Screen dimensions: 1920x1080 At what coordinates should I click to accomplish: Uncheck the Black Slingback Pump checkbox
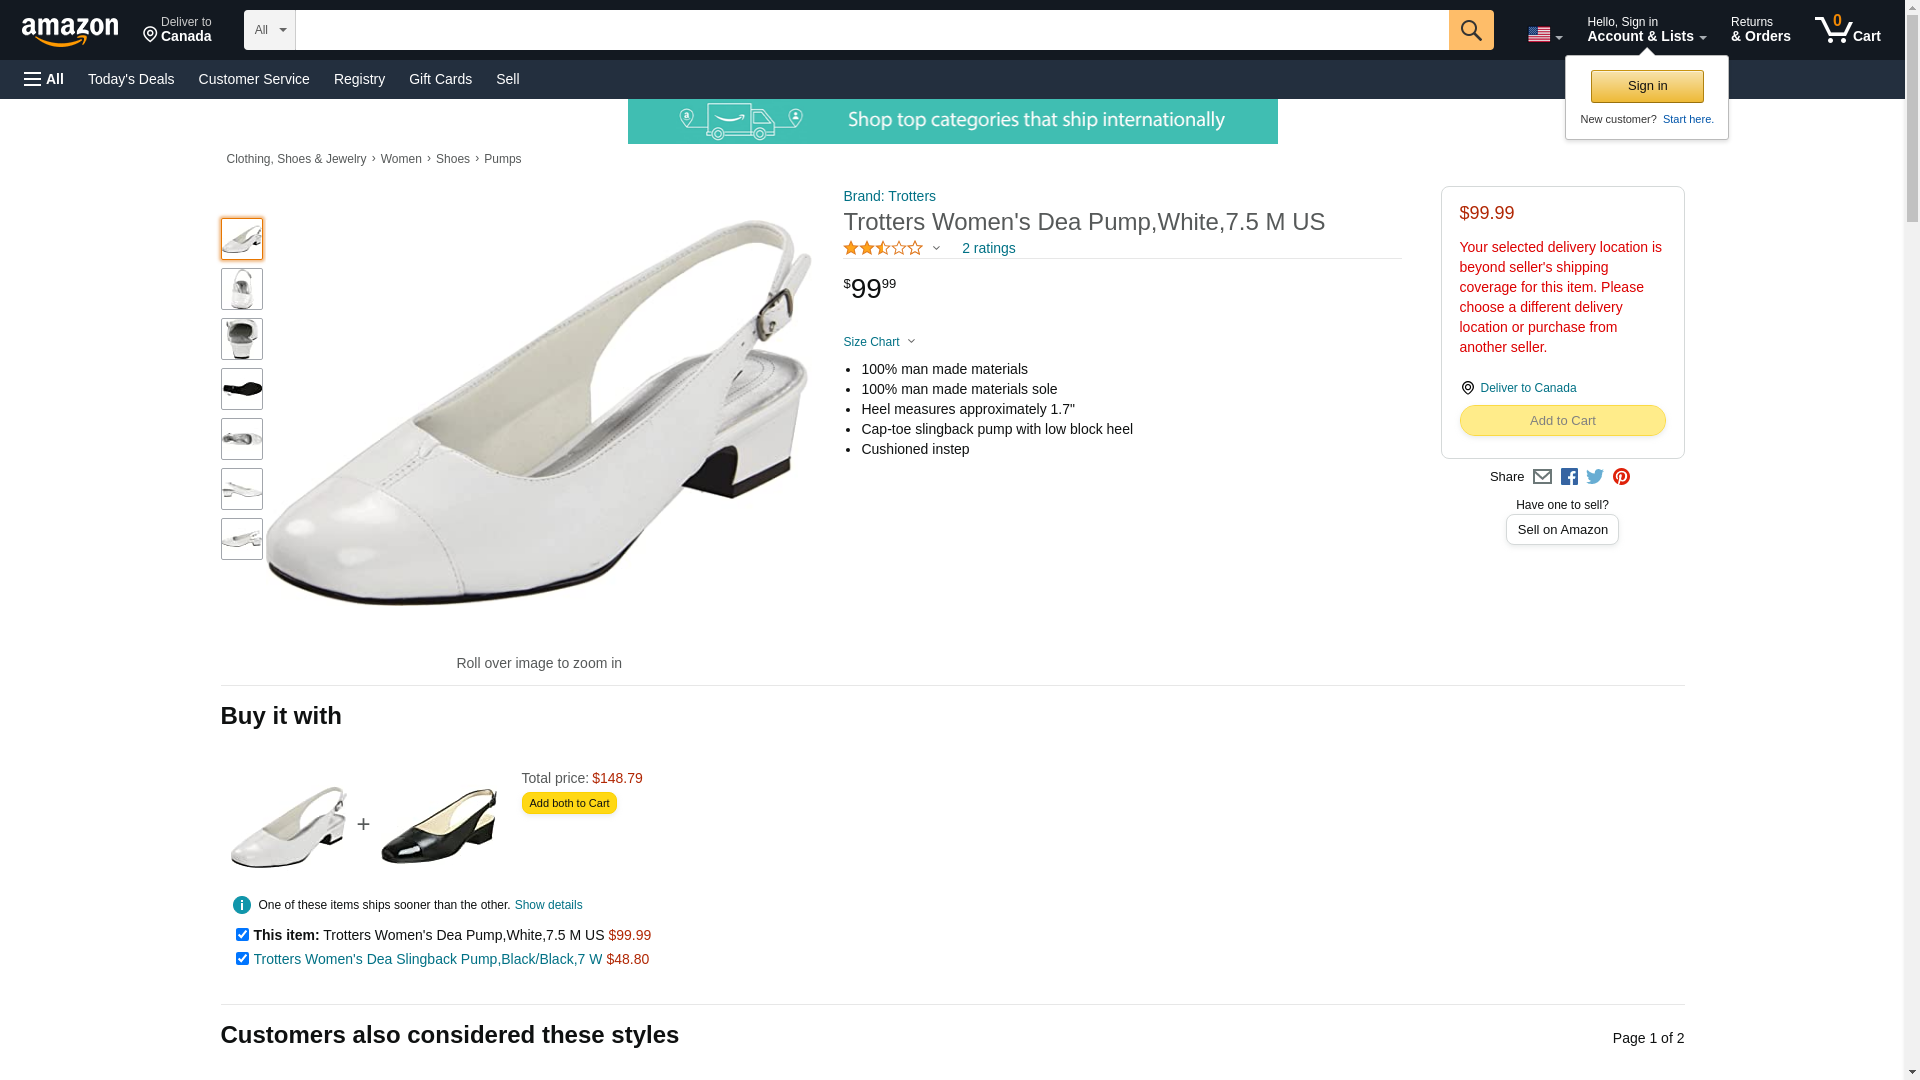click(x=242, y=958)
